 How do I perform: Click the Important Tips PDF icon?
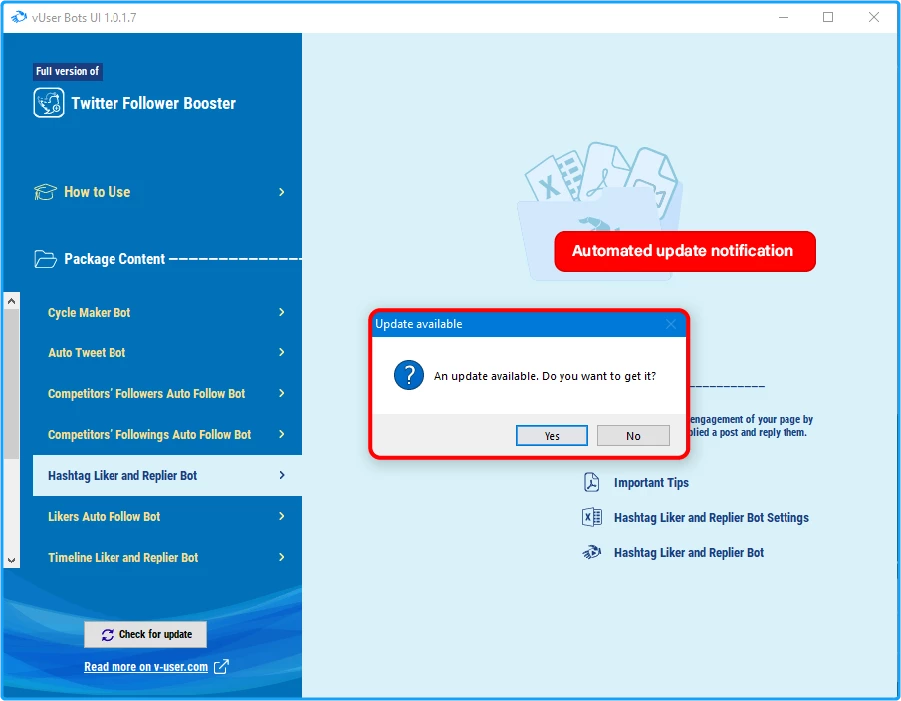click(591, 482)
